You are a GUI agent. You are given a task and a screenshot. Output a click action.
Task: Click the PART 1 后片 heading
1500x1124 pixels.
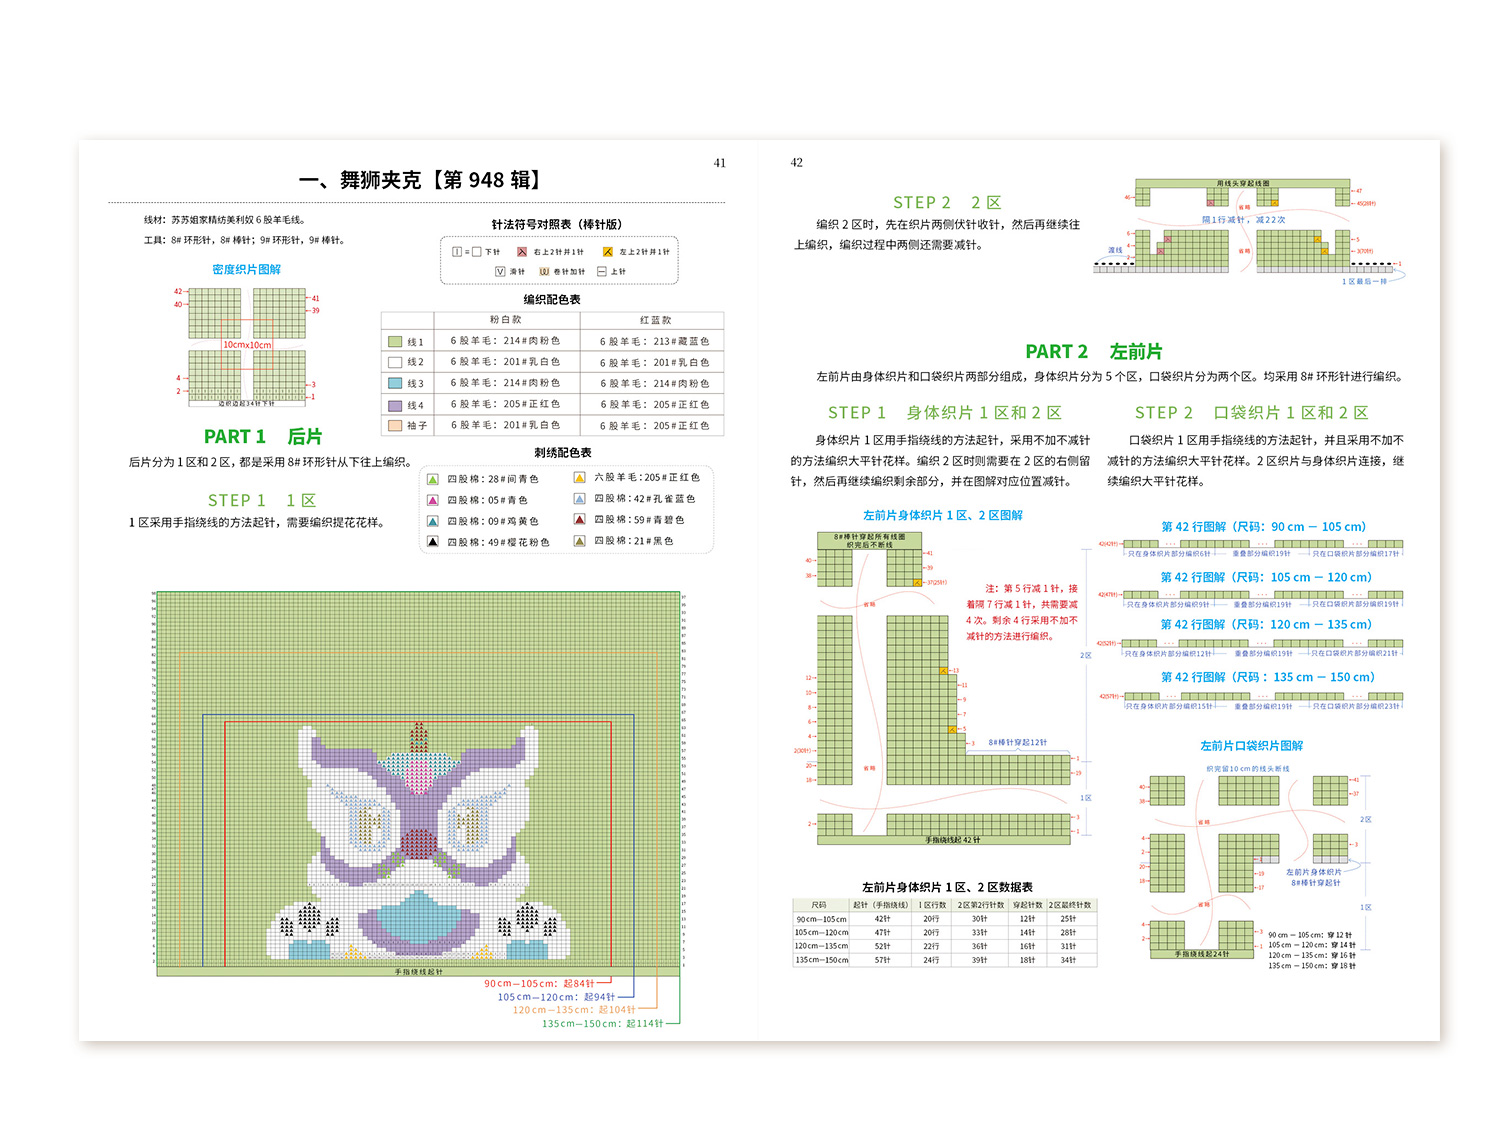(x=263, y=437)
